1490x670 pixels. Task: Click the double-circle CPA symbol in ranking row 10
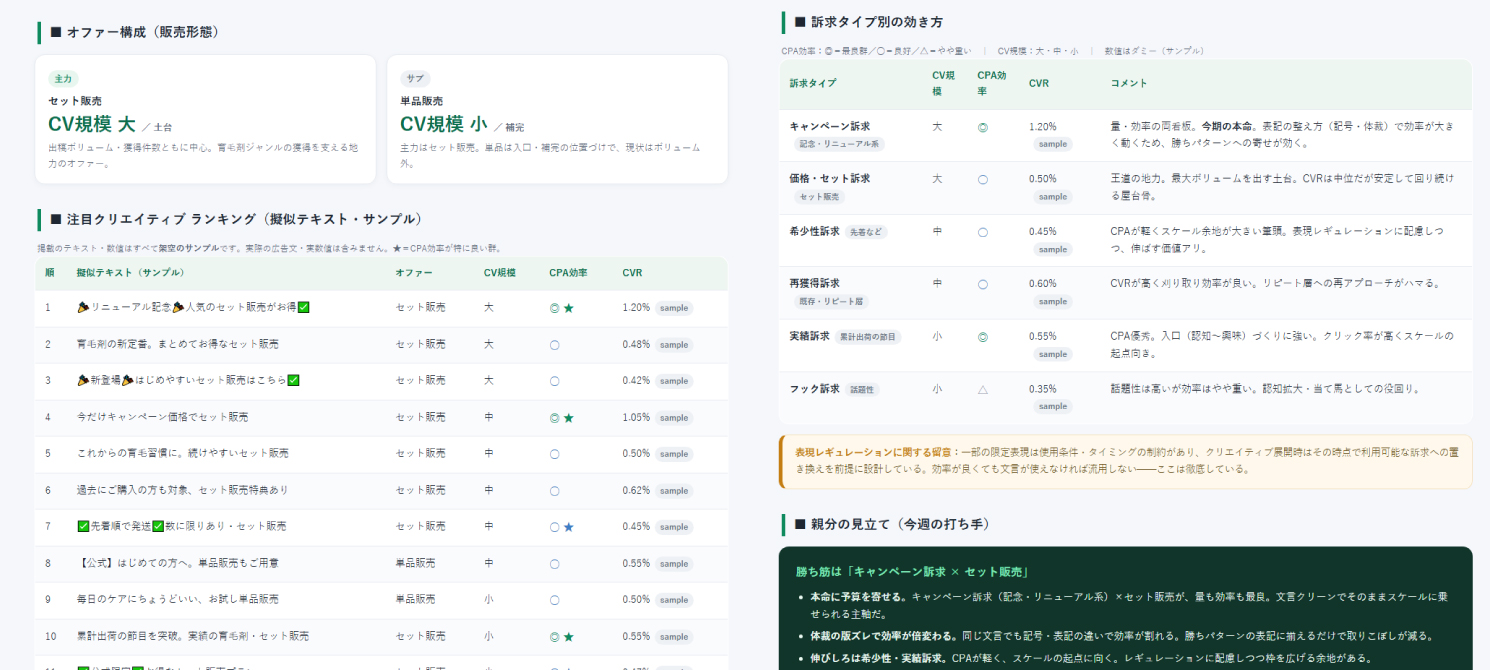[x=554, y=637]
